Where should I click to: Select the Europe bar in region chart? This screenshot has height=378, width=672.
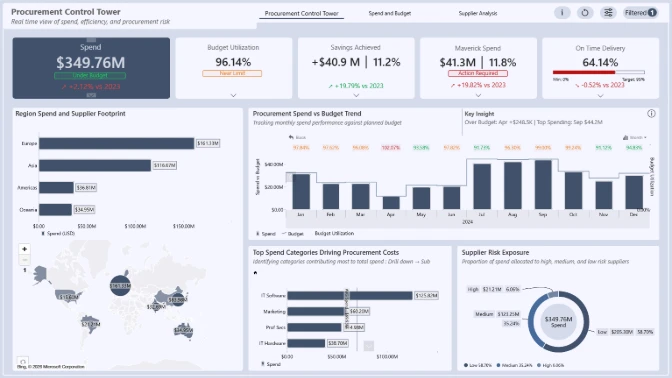click(x=117, y=143)
